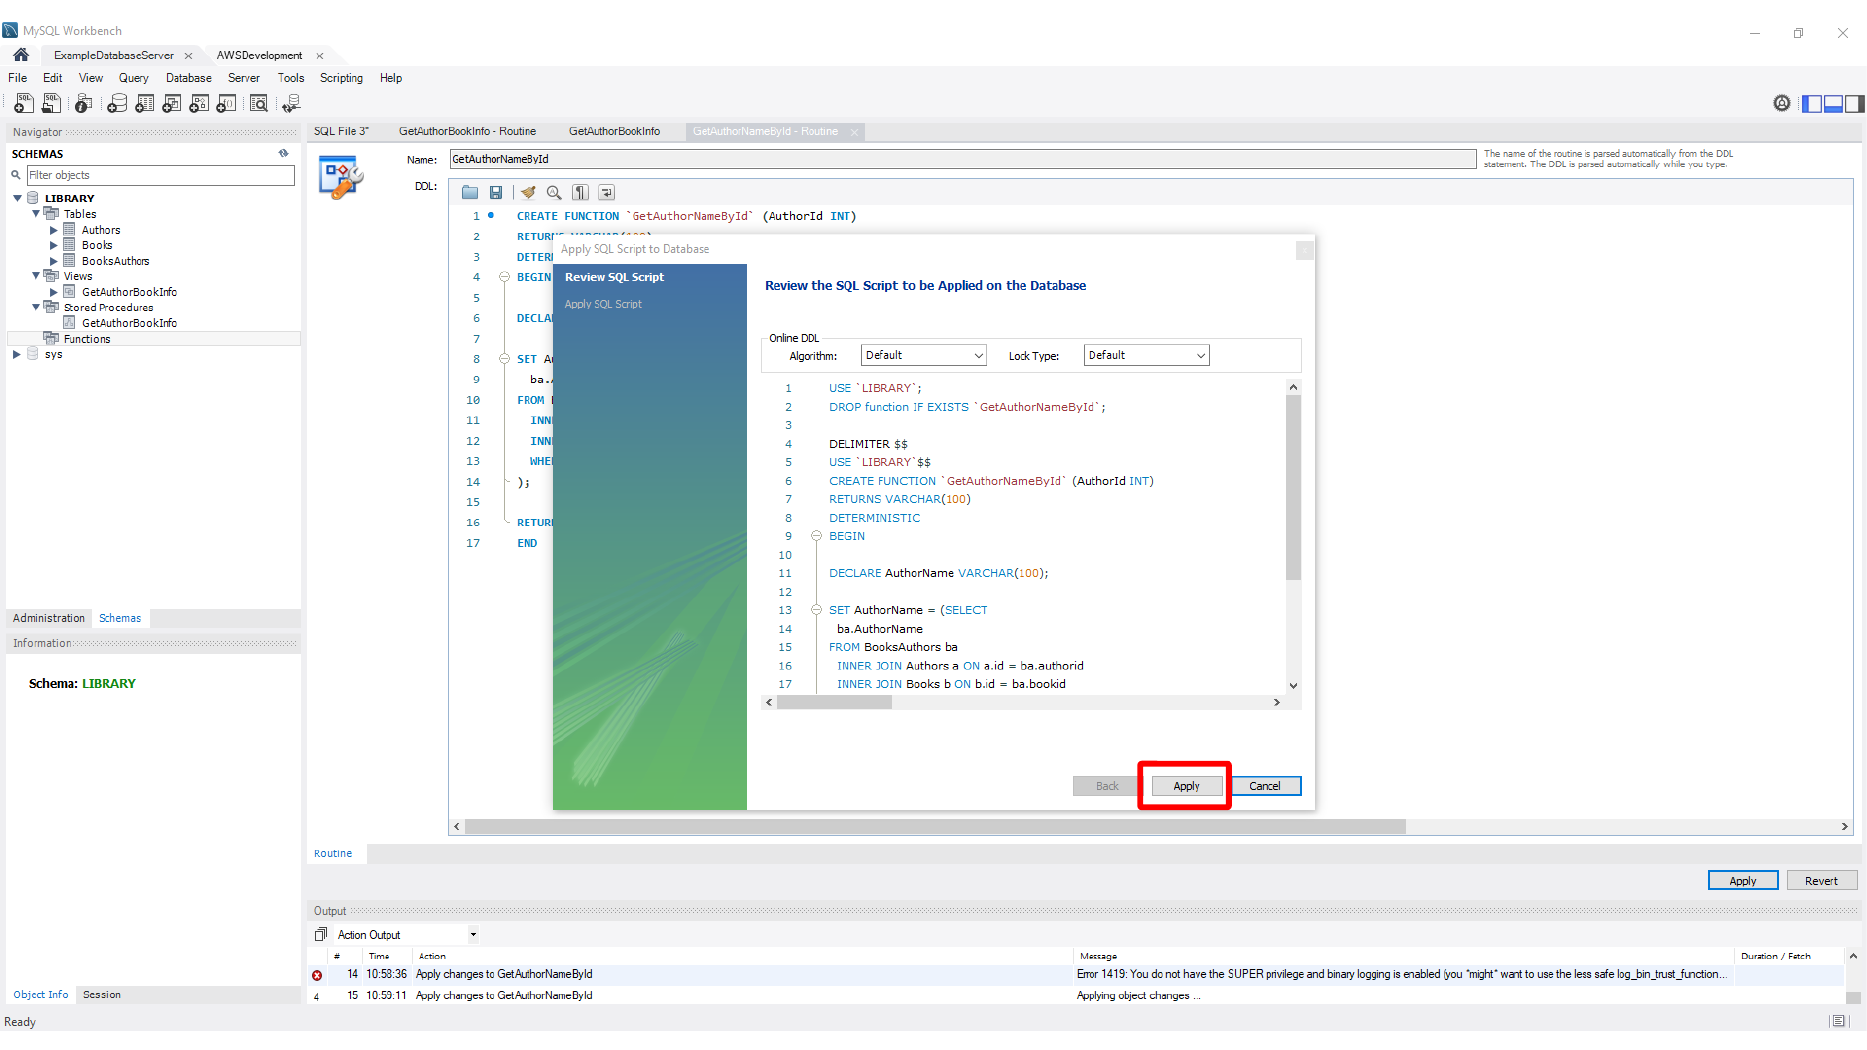Viewport: 1867px width, 1050px height.
Task: Click status bar icon at bottom right
Action: coord(1838,1021)
